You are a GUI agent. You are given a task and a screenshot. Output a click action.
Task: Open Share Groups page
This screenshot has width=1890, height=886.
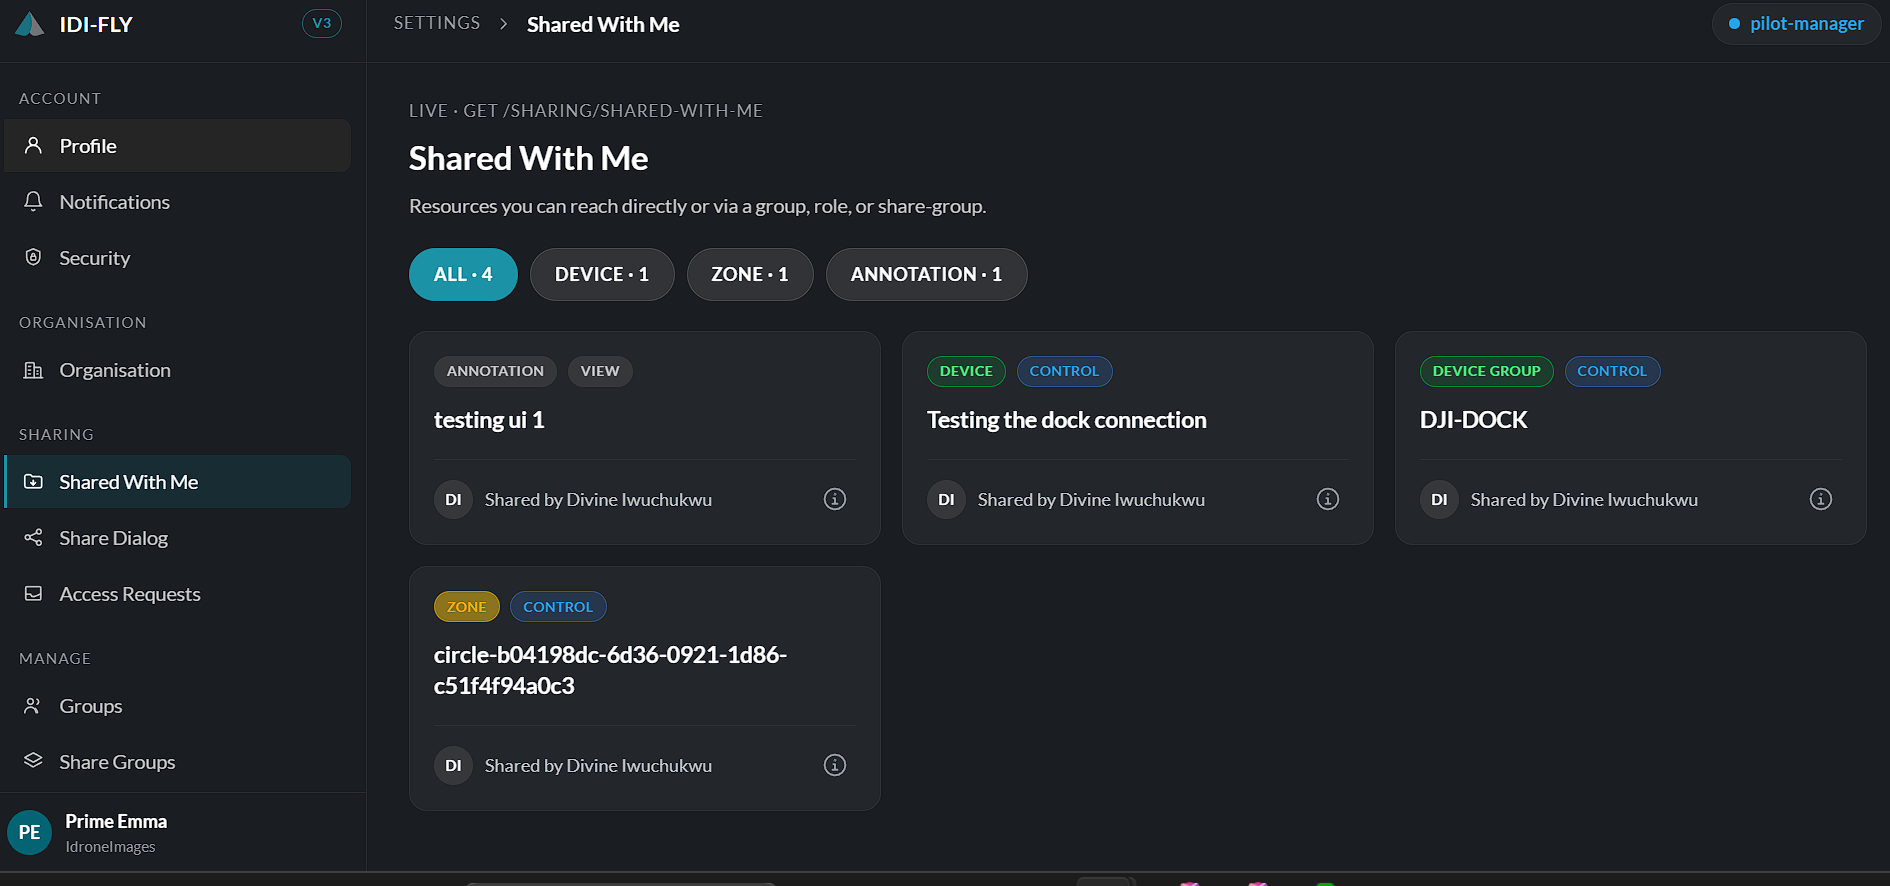coord(178,762)
